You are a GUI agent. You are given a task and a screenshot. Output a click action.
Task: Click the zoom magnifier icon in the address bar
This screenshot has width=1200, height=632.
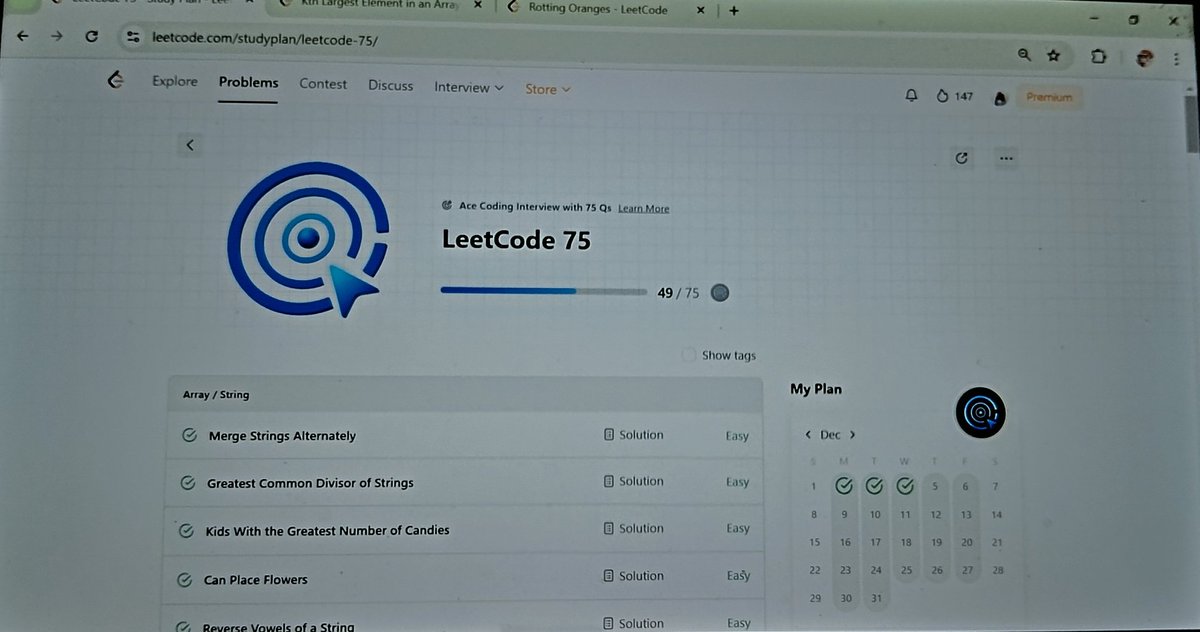(1023, 55)
